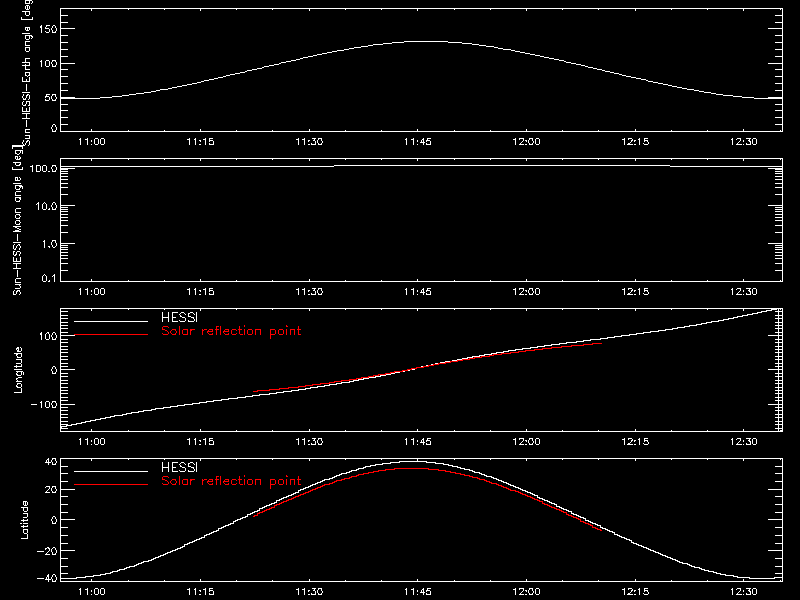
Task: Click 12:00 time label under Moon angle plot
Action: tap(527, 291)
